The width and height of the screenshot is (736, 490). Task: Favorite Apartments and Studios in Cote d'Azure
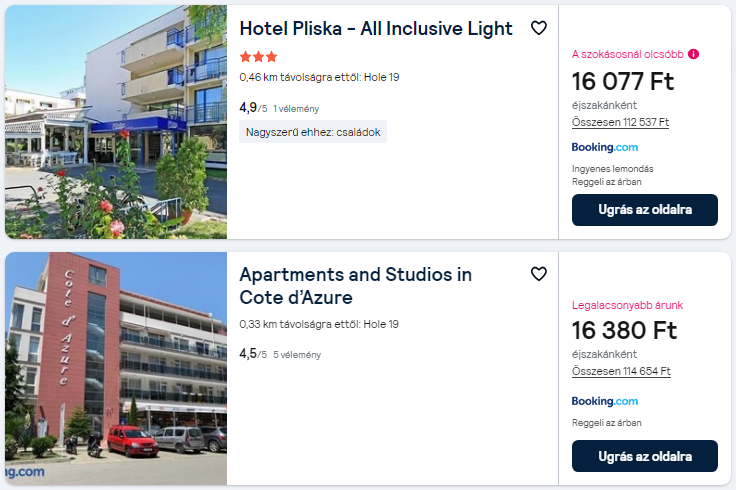pyautogui.click(x=538, y=274)
